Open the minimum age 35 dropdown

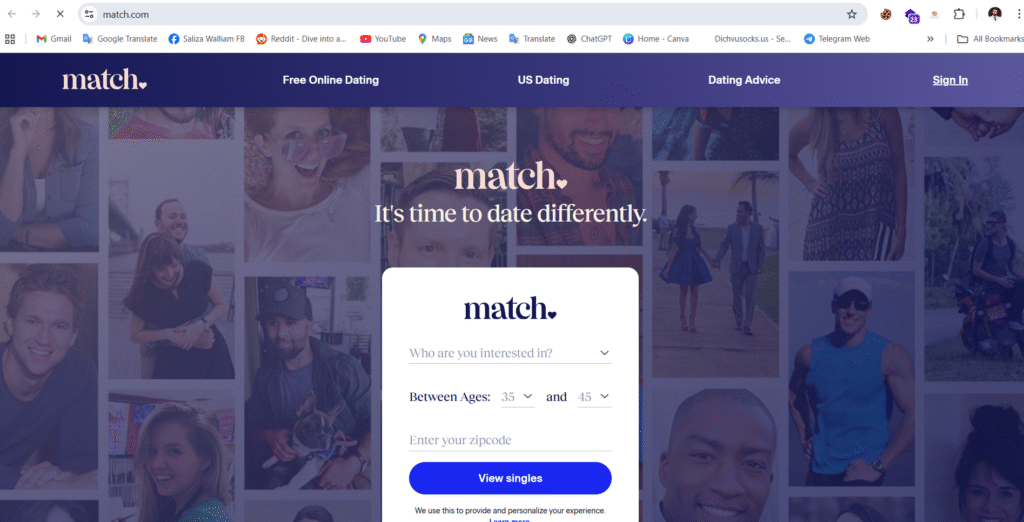pyautogui.click(x=517, y=397)
